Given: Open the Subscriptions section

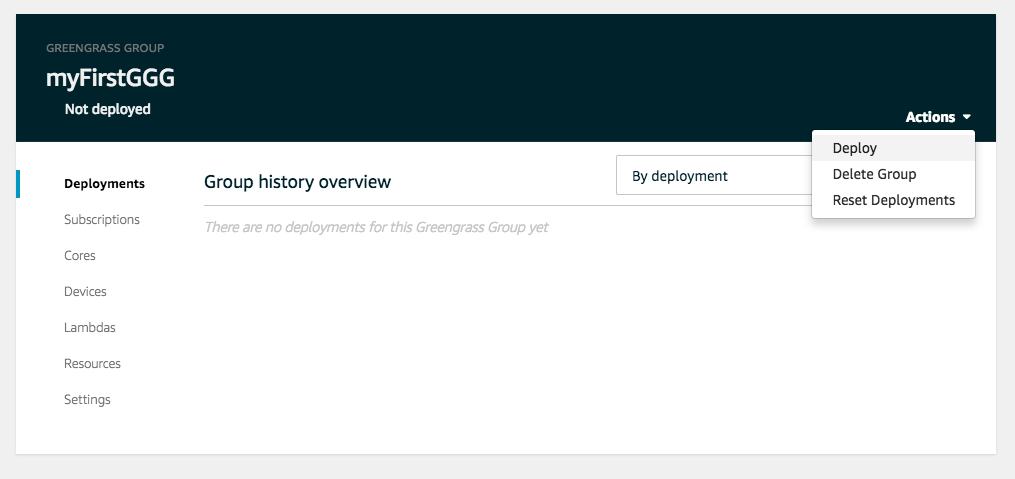Looking at the screenshot, I should point(102,219).
